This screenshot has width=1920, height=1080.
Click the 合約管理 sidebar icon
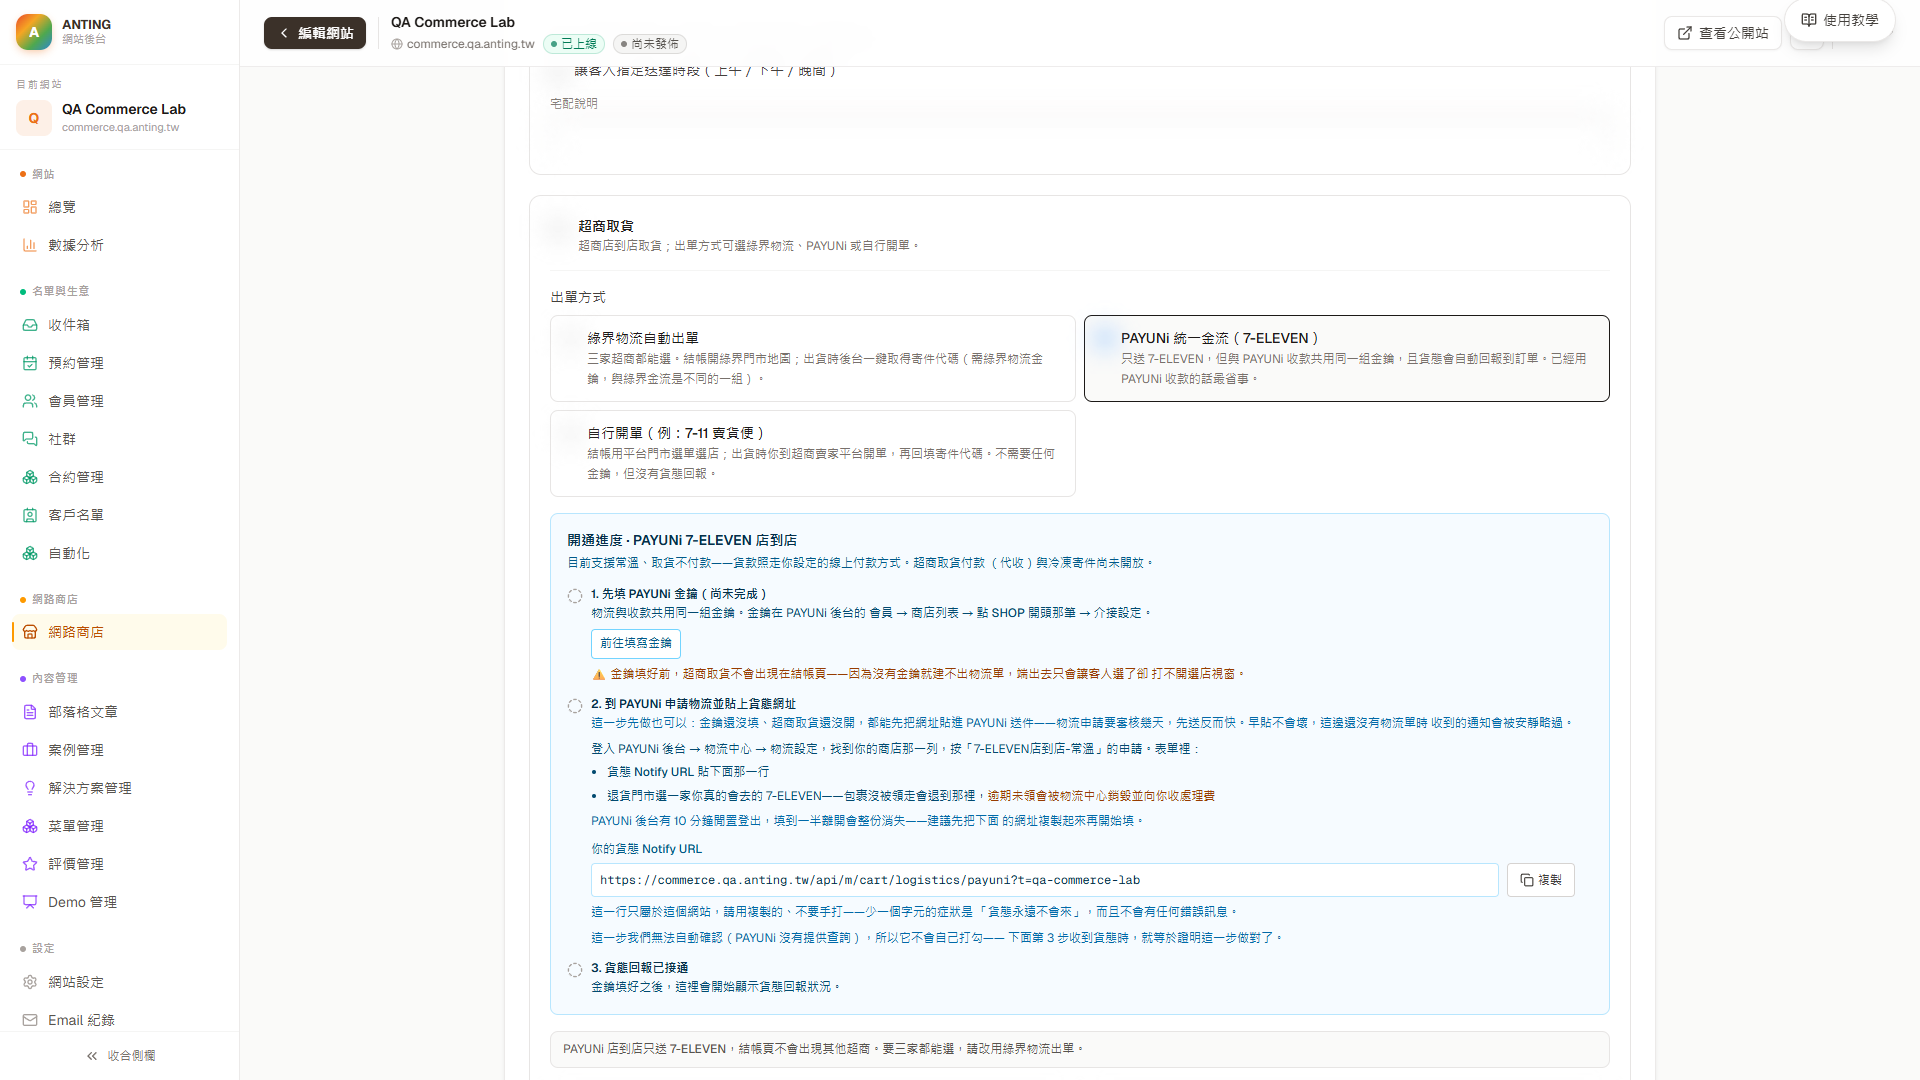point(30,477)
